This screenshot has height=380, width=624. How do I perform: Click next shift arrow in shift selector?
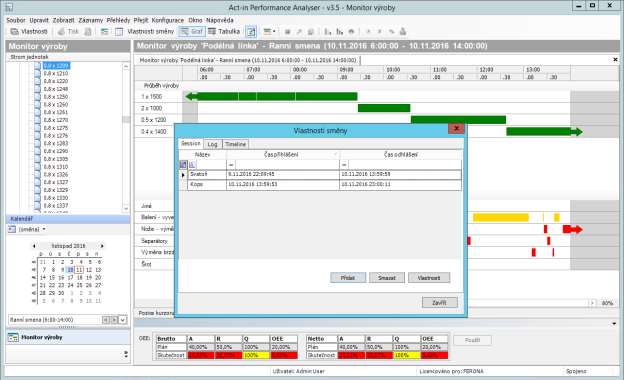[114, 320]
